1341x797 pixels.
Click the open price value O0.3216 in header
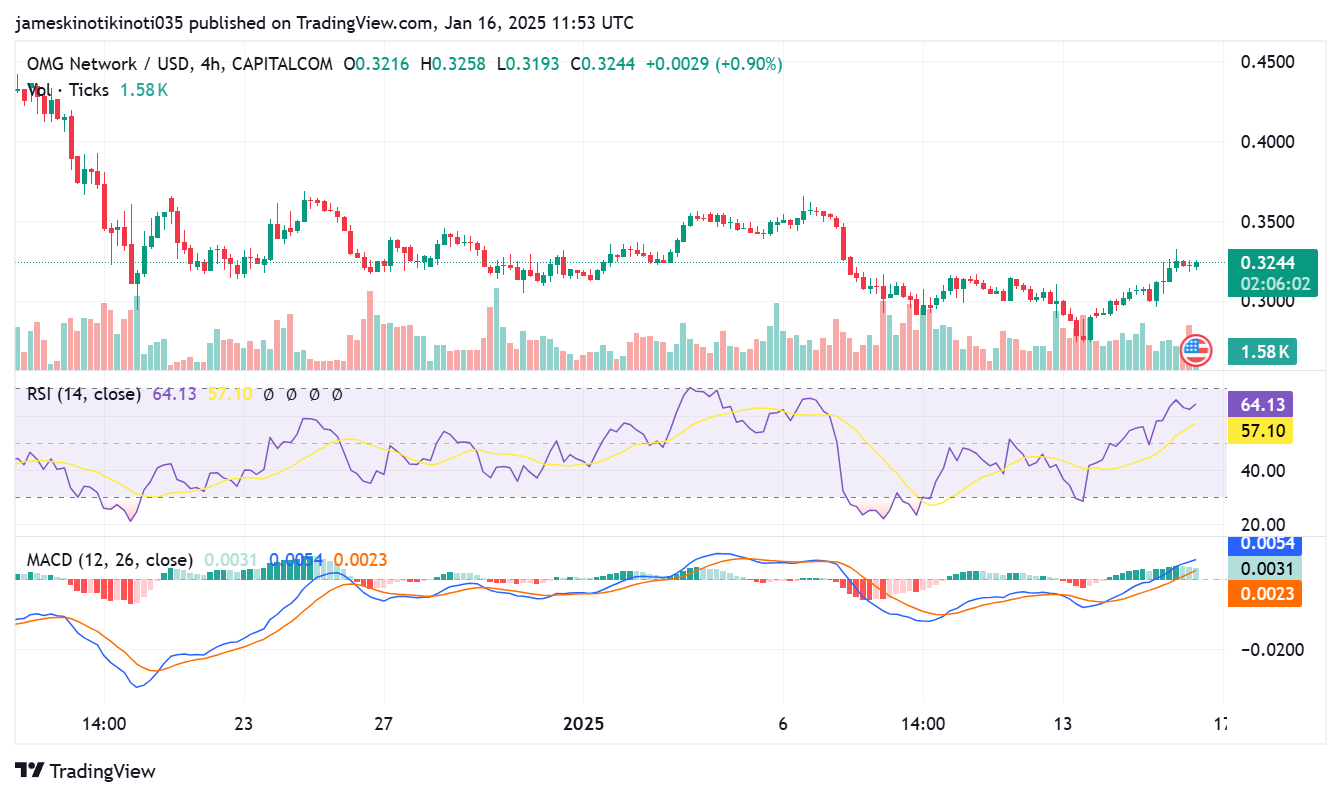(378, 64)
